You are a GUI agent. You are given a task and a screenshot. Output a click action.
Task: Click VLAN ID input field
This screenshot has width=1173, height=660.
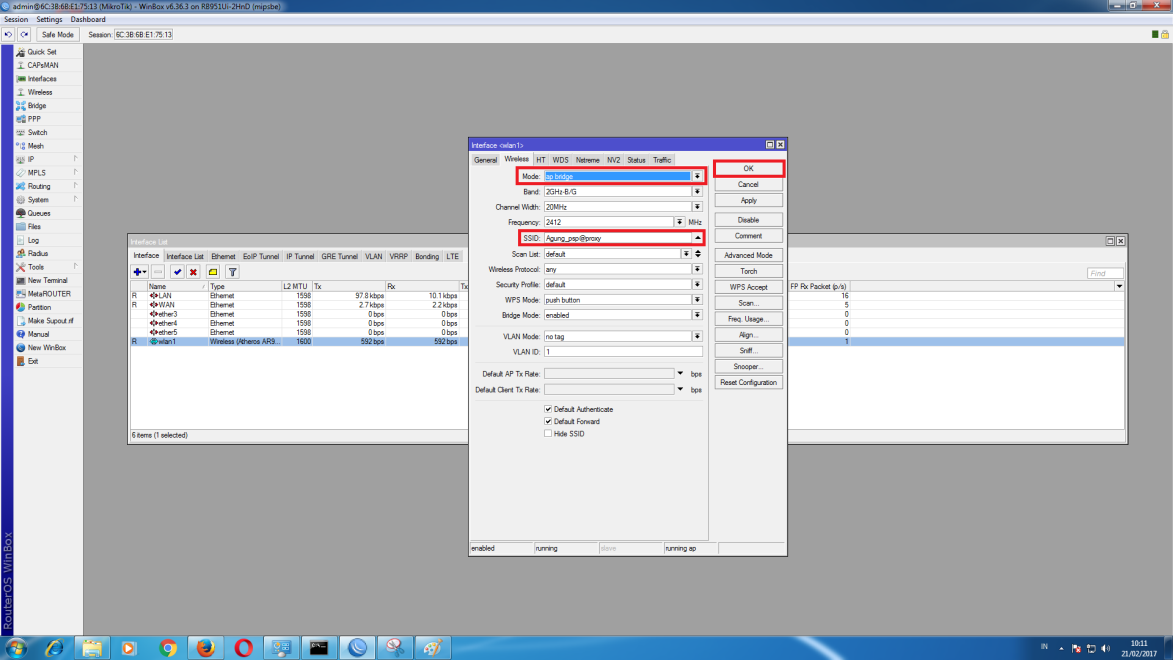click(x=623, y=352)
